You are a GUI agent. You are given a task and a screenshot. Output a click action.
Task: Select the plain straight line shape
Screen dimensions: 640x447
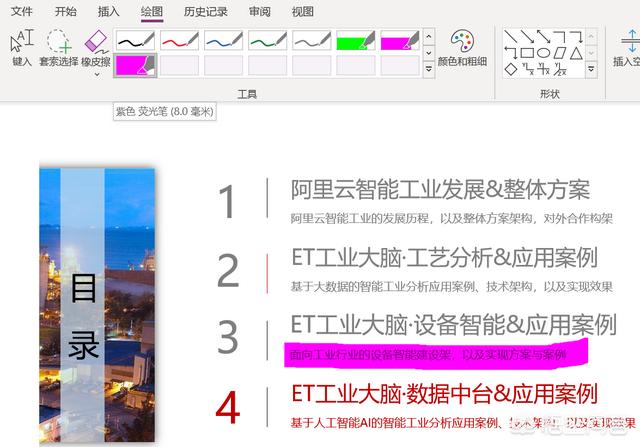pyautogui.click(x=510, y=36)
